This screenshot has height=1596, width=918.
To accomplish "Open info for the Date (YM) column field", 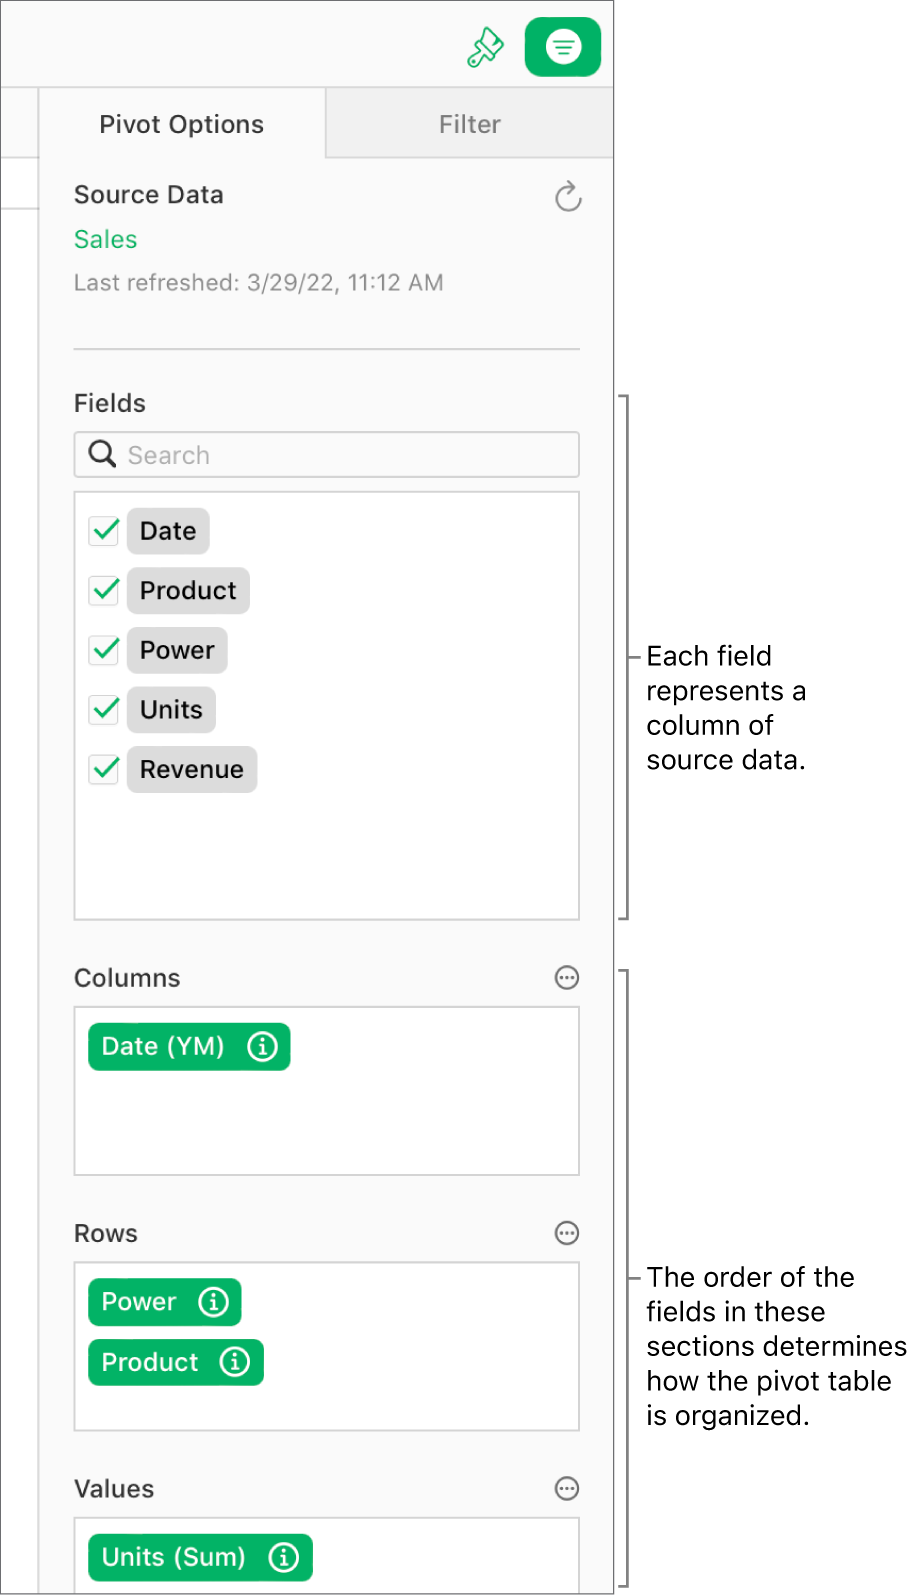I will tap(262, 1046).
